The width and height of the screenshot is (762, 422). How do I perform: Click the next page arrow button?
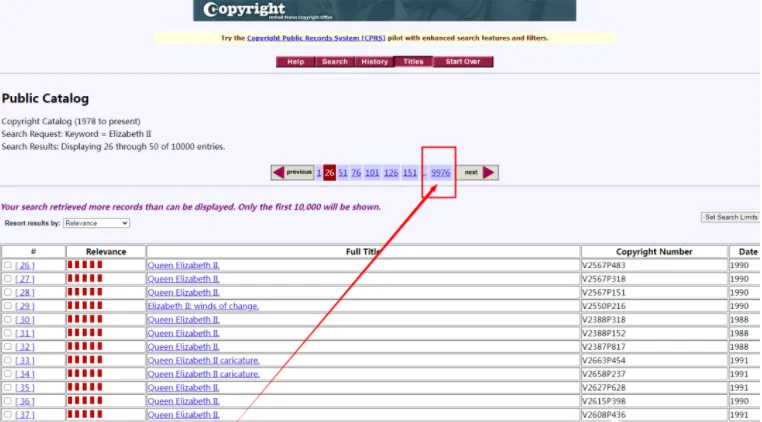478,172
